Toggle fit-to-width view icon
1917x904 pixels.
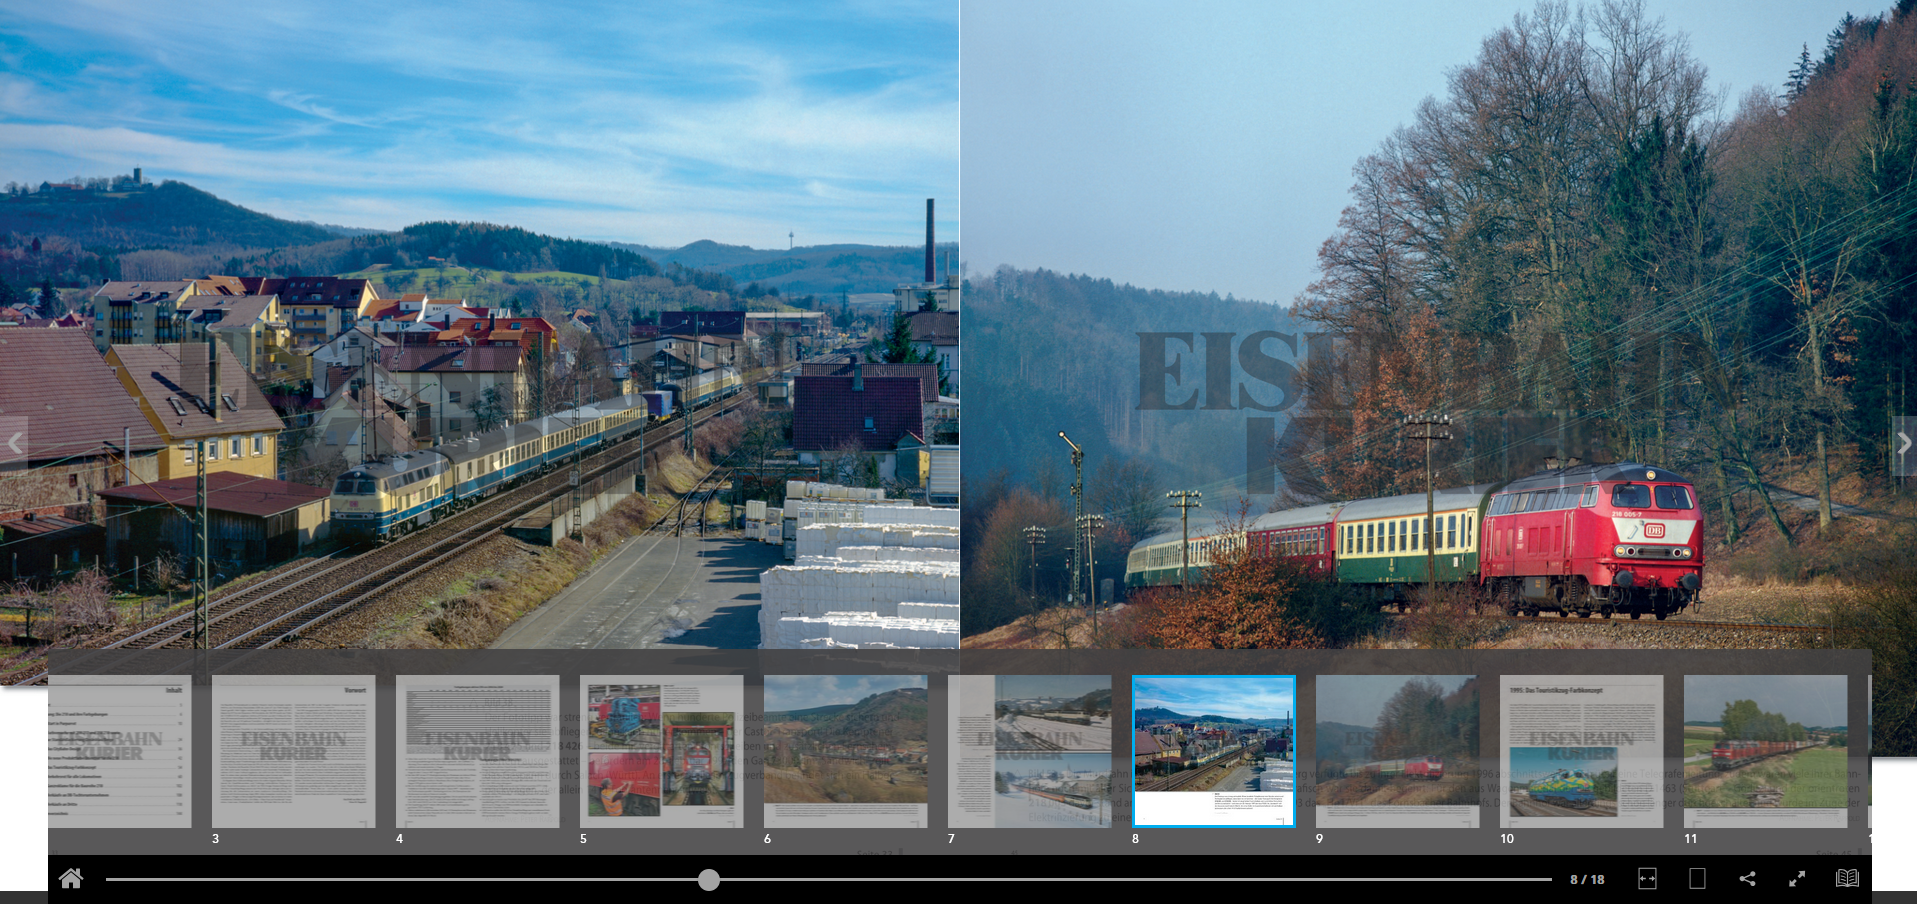(1647, 879)
